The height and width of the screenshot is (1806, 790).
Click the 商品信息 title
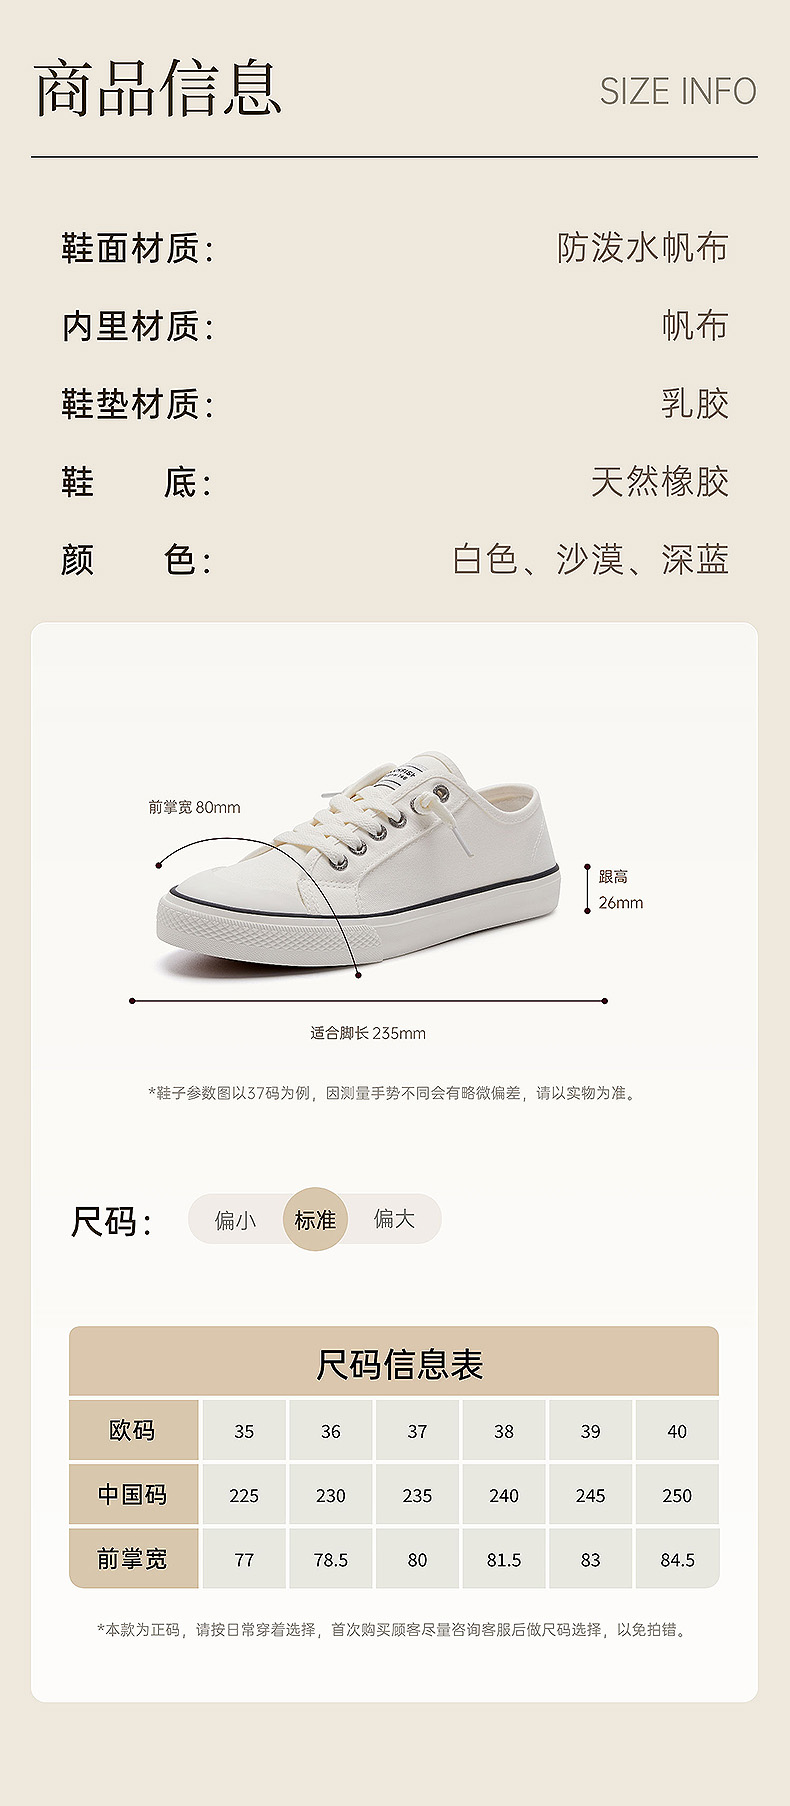pos(158,88)
